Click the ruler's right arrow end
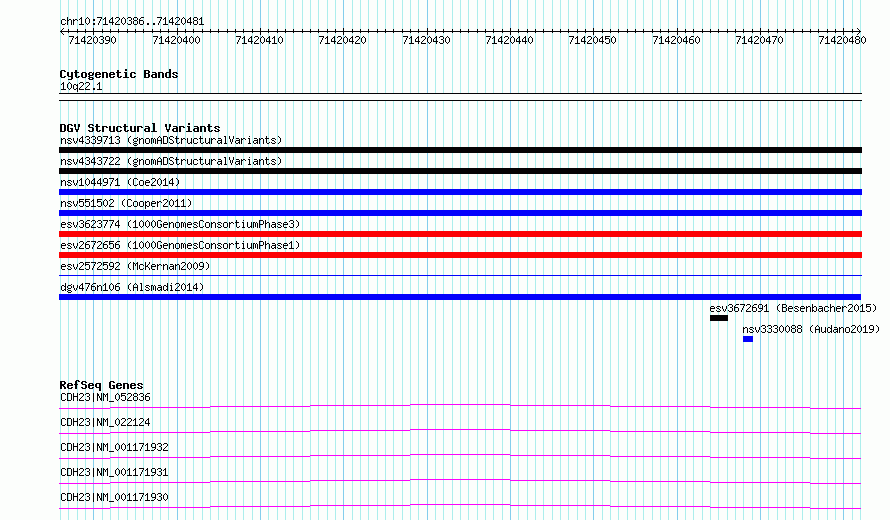890x520 pixels. coord(859,31)
